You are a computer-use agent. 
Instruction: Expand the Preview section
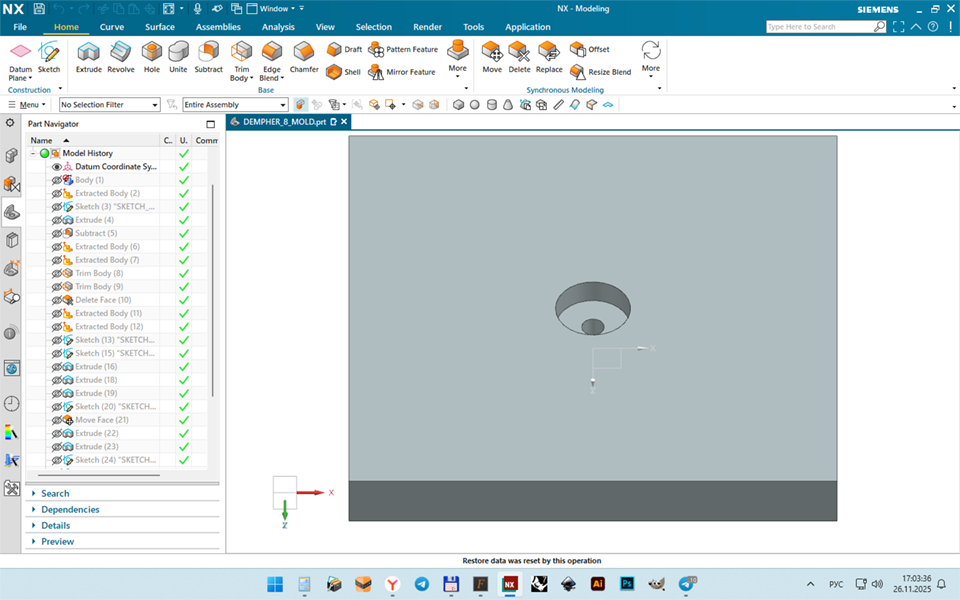[57, 541]
